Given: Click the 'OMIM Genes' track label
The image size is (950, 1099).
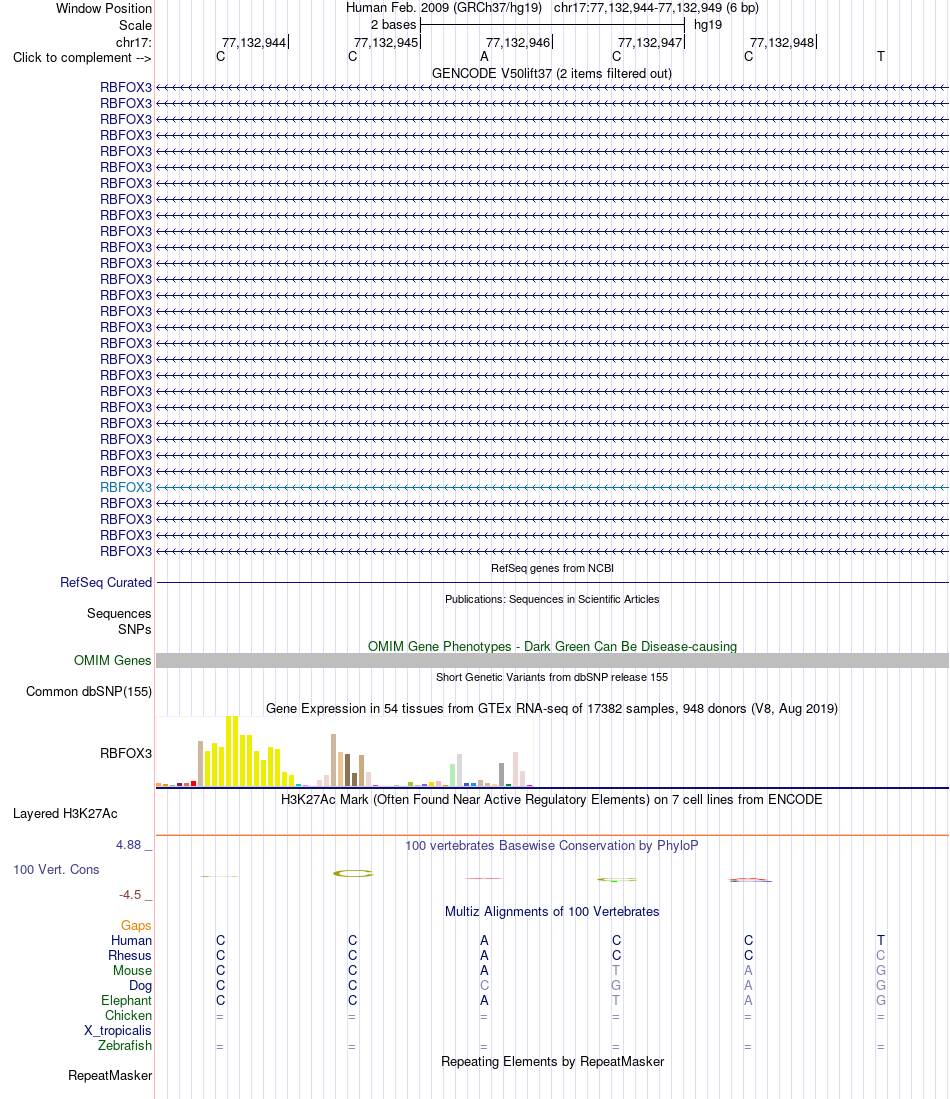Looking at the screenshot, I should point(112,660).
